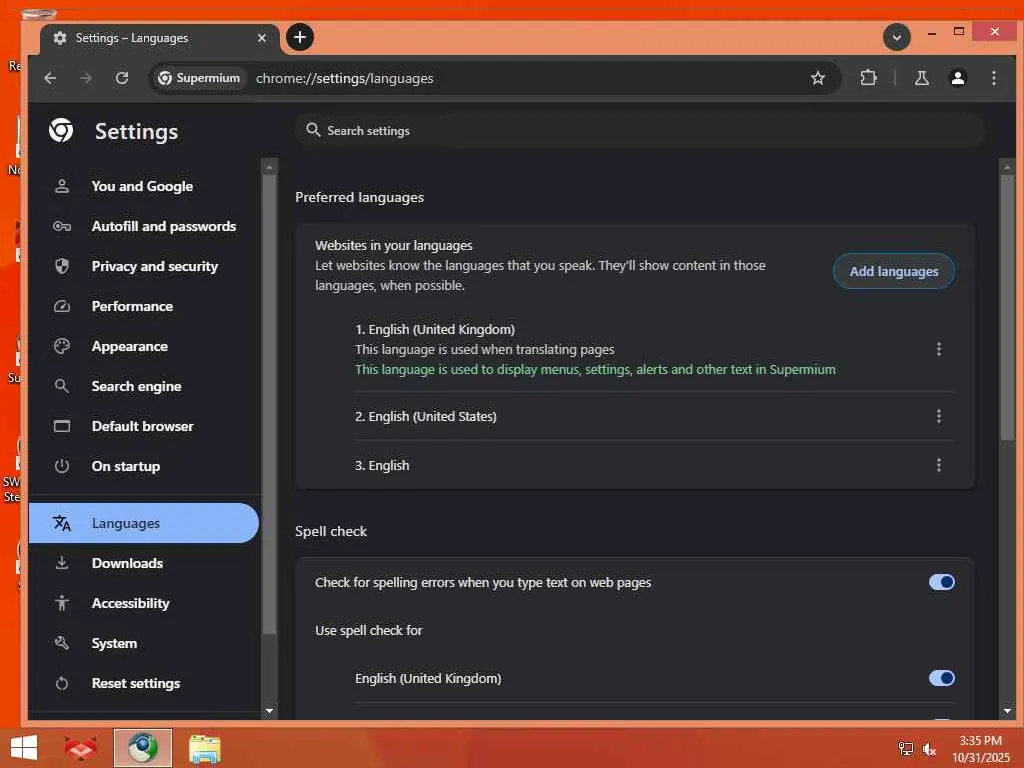
Task: Go to Privacy and security
Action: 155,266
